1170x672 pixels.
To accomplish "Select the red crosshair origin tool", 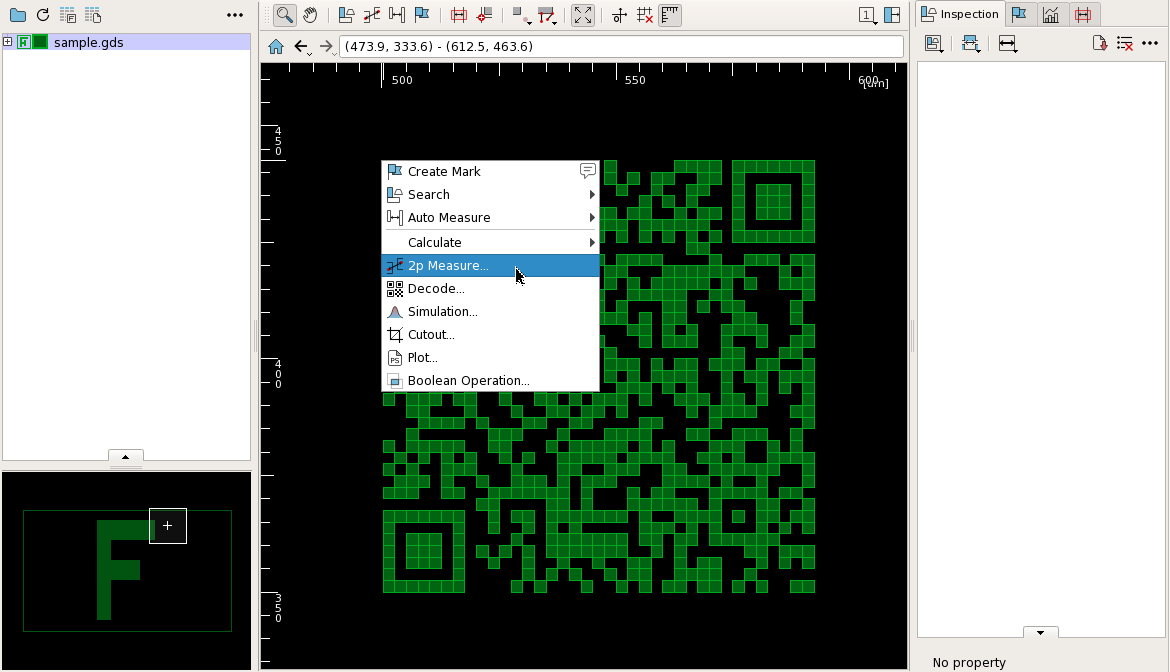I will pos(484,15).
